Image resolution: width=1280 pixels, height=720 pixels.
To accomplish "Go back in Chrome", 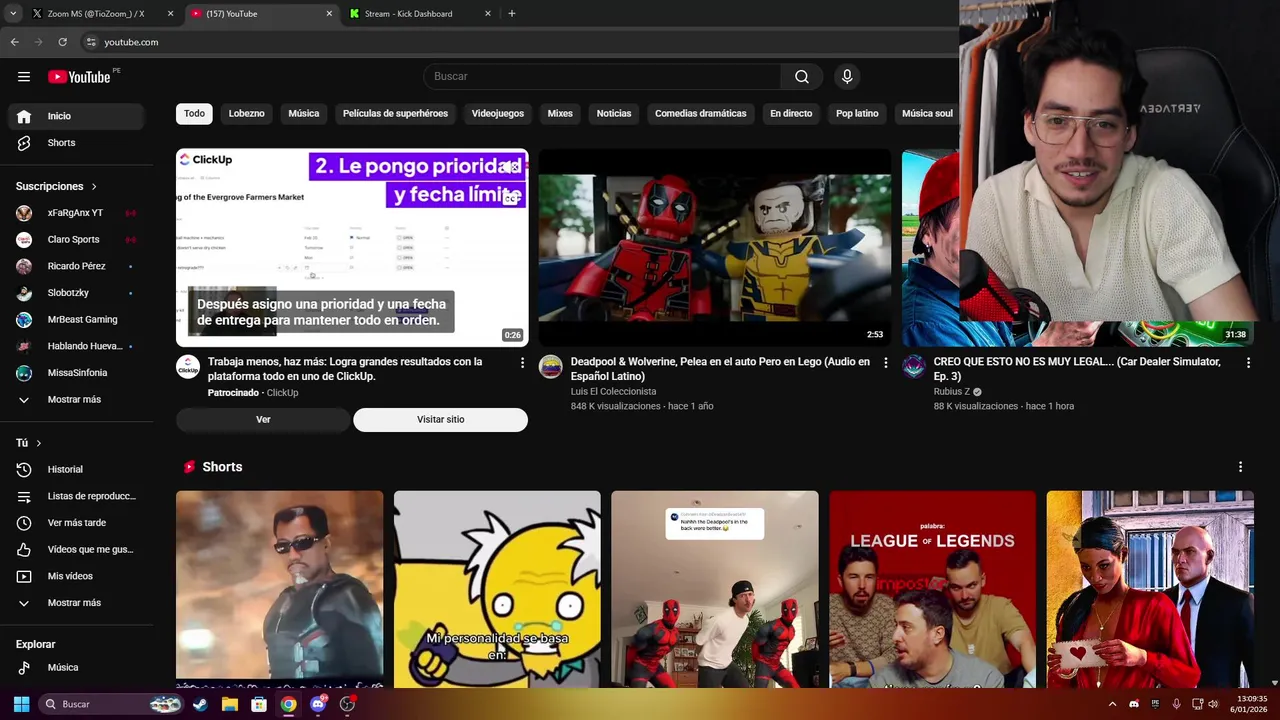I will [x=14, y=42].
